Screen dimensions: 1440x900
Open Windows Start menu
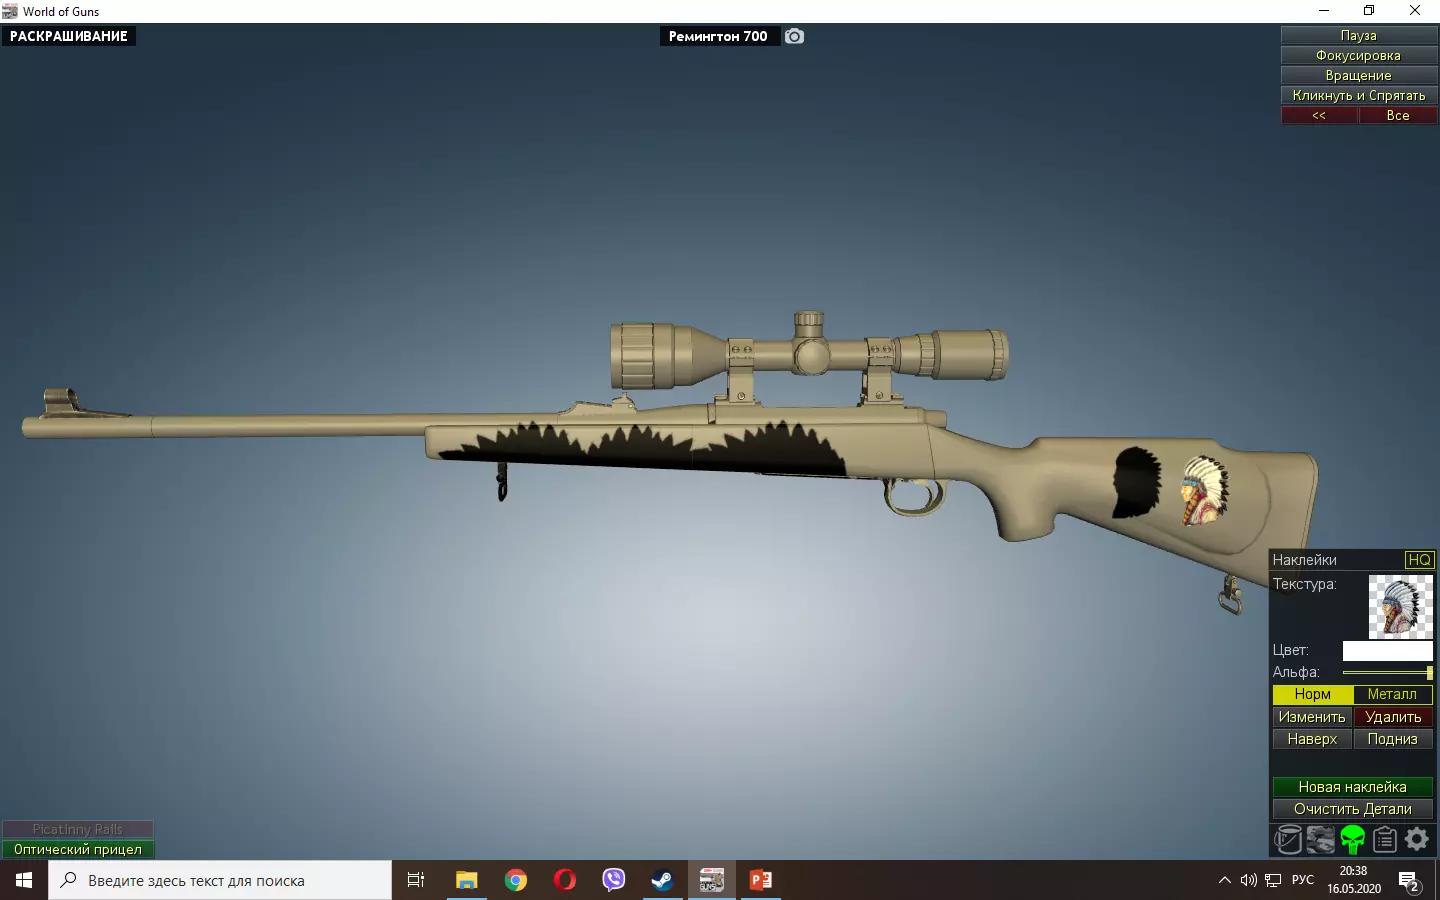click(24, 880)
